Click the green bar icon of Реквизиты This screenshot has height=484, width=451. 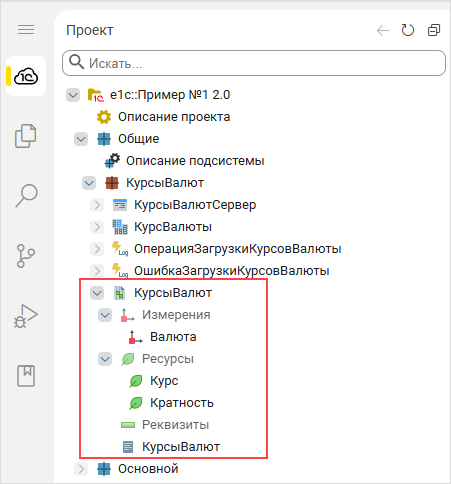click(x=128, y=425)
